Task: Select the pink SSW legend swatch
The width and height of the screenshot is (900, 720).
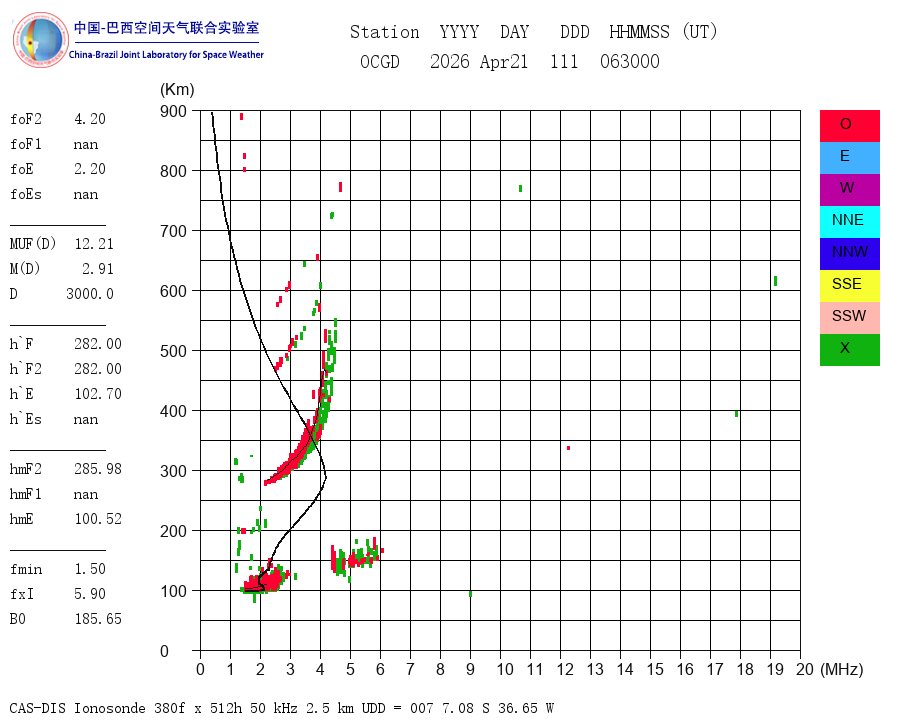Action: point(849,318)
